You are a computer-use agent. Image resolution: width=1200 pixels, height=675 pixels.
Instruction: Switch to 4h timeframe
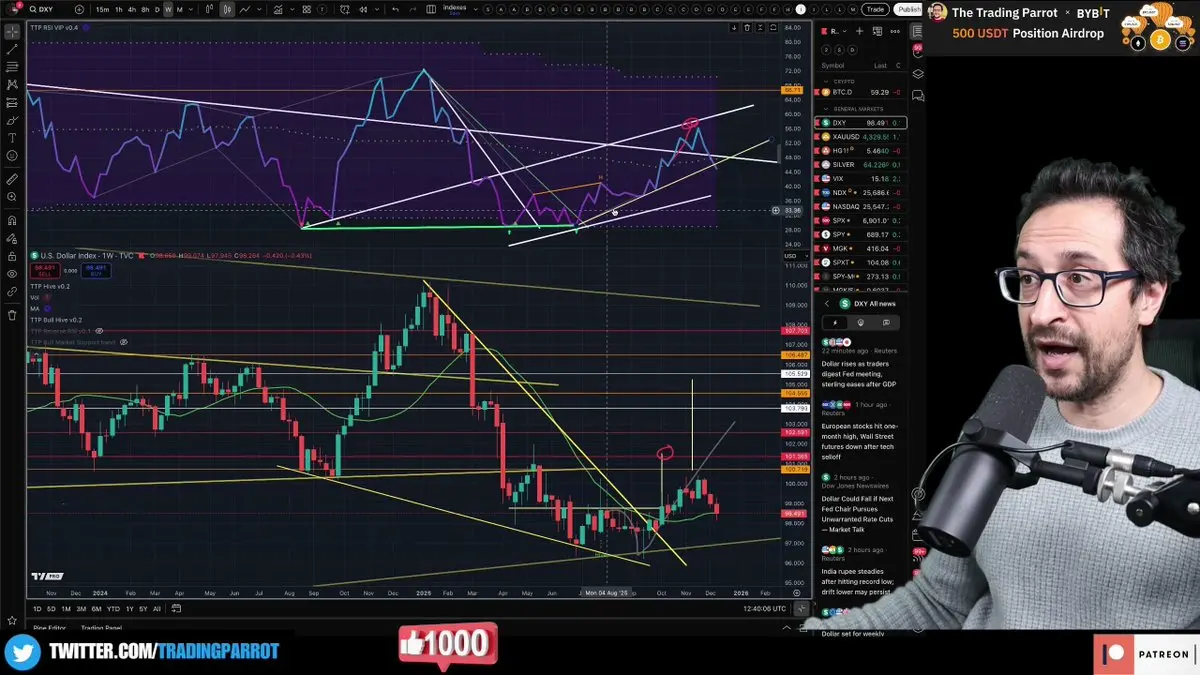coord(133,9)
